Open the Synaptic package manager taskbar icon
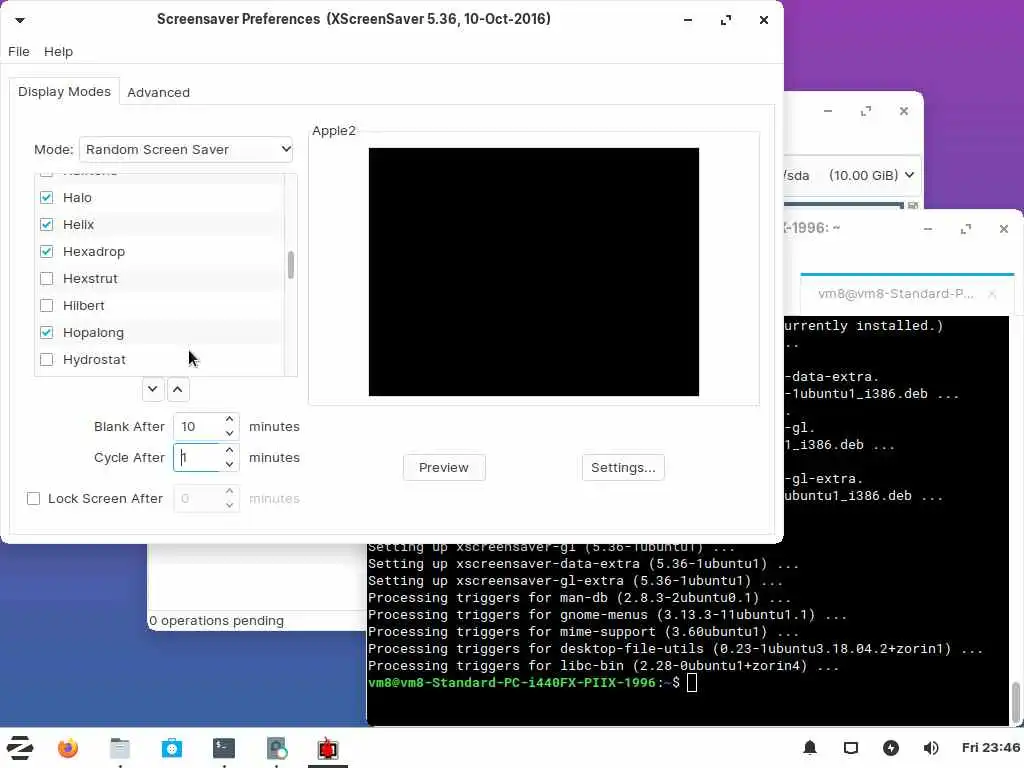 pos(276,748)
